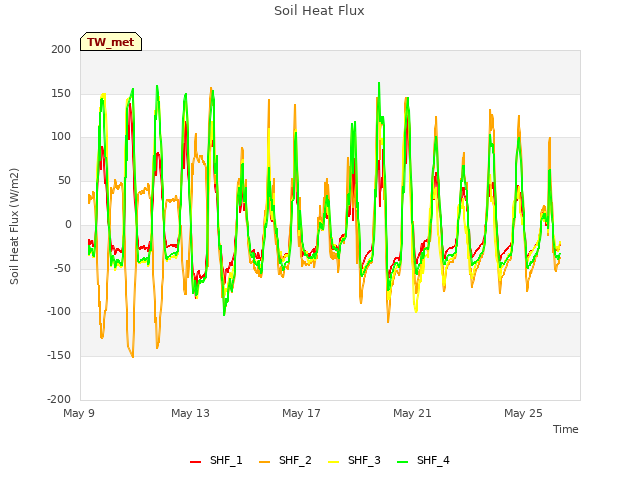
Task: Toggle the SHF_3 series in legend
Action: (354, 461)
